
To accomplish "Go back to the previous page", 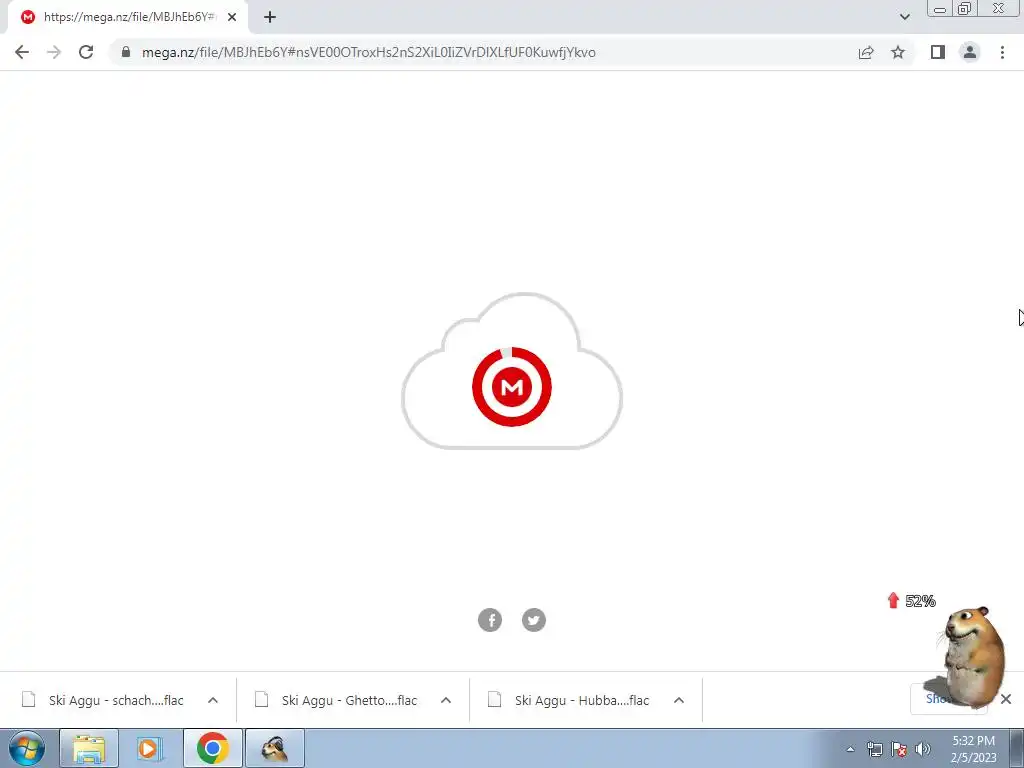I will (x=22, y=52).
